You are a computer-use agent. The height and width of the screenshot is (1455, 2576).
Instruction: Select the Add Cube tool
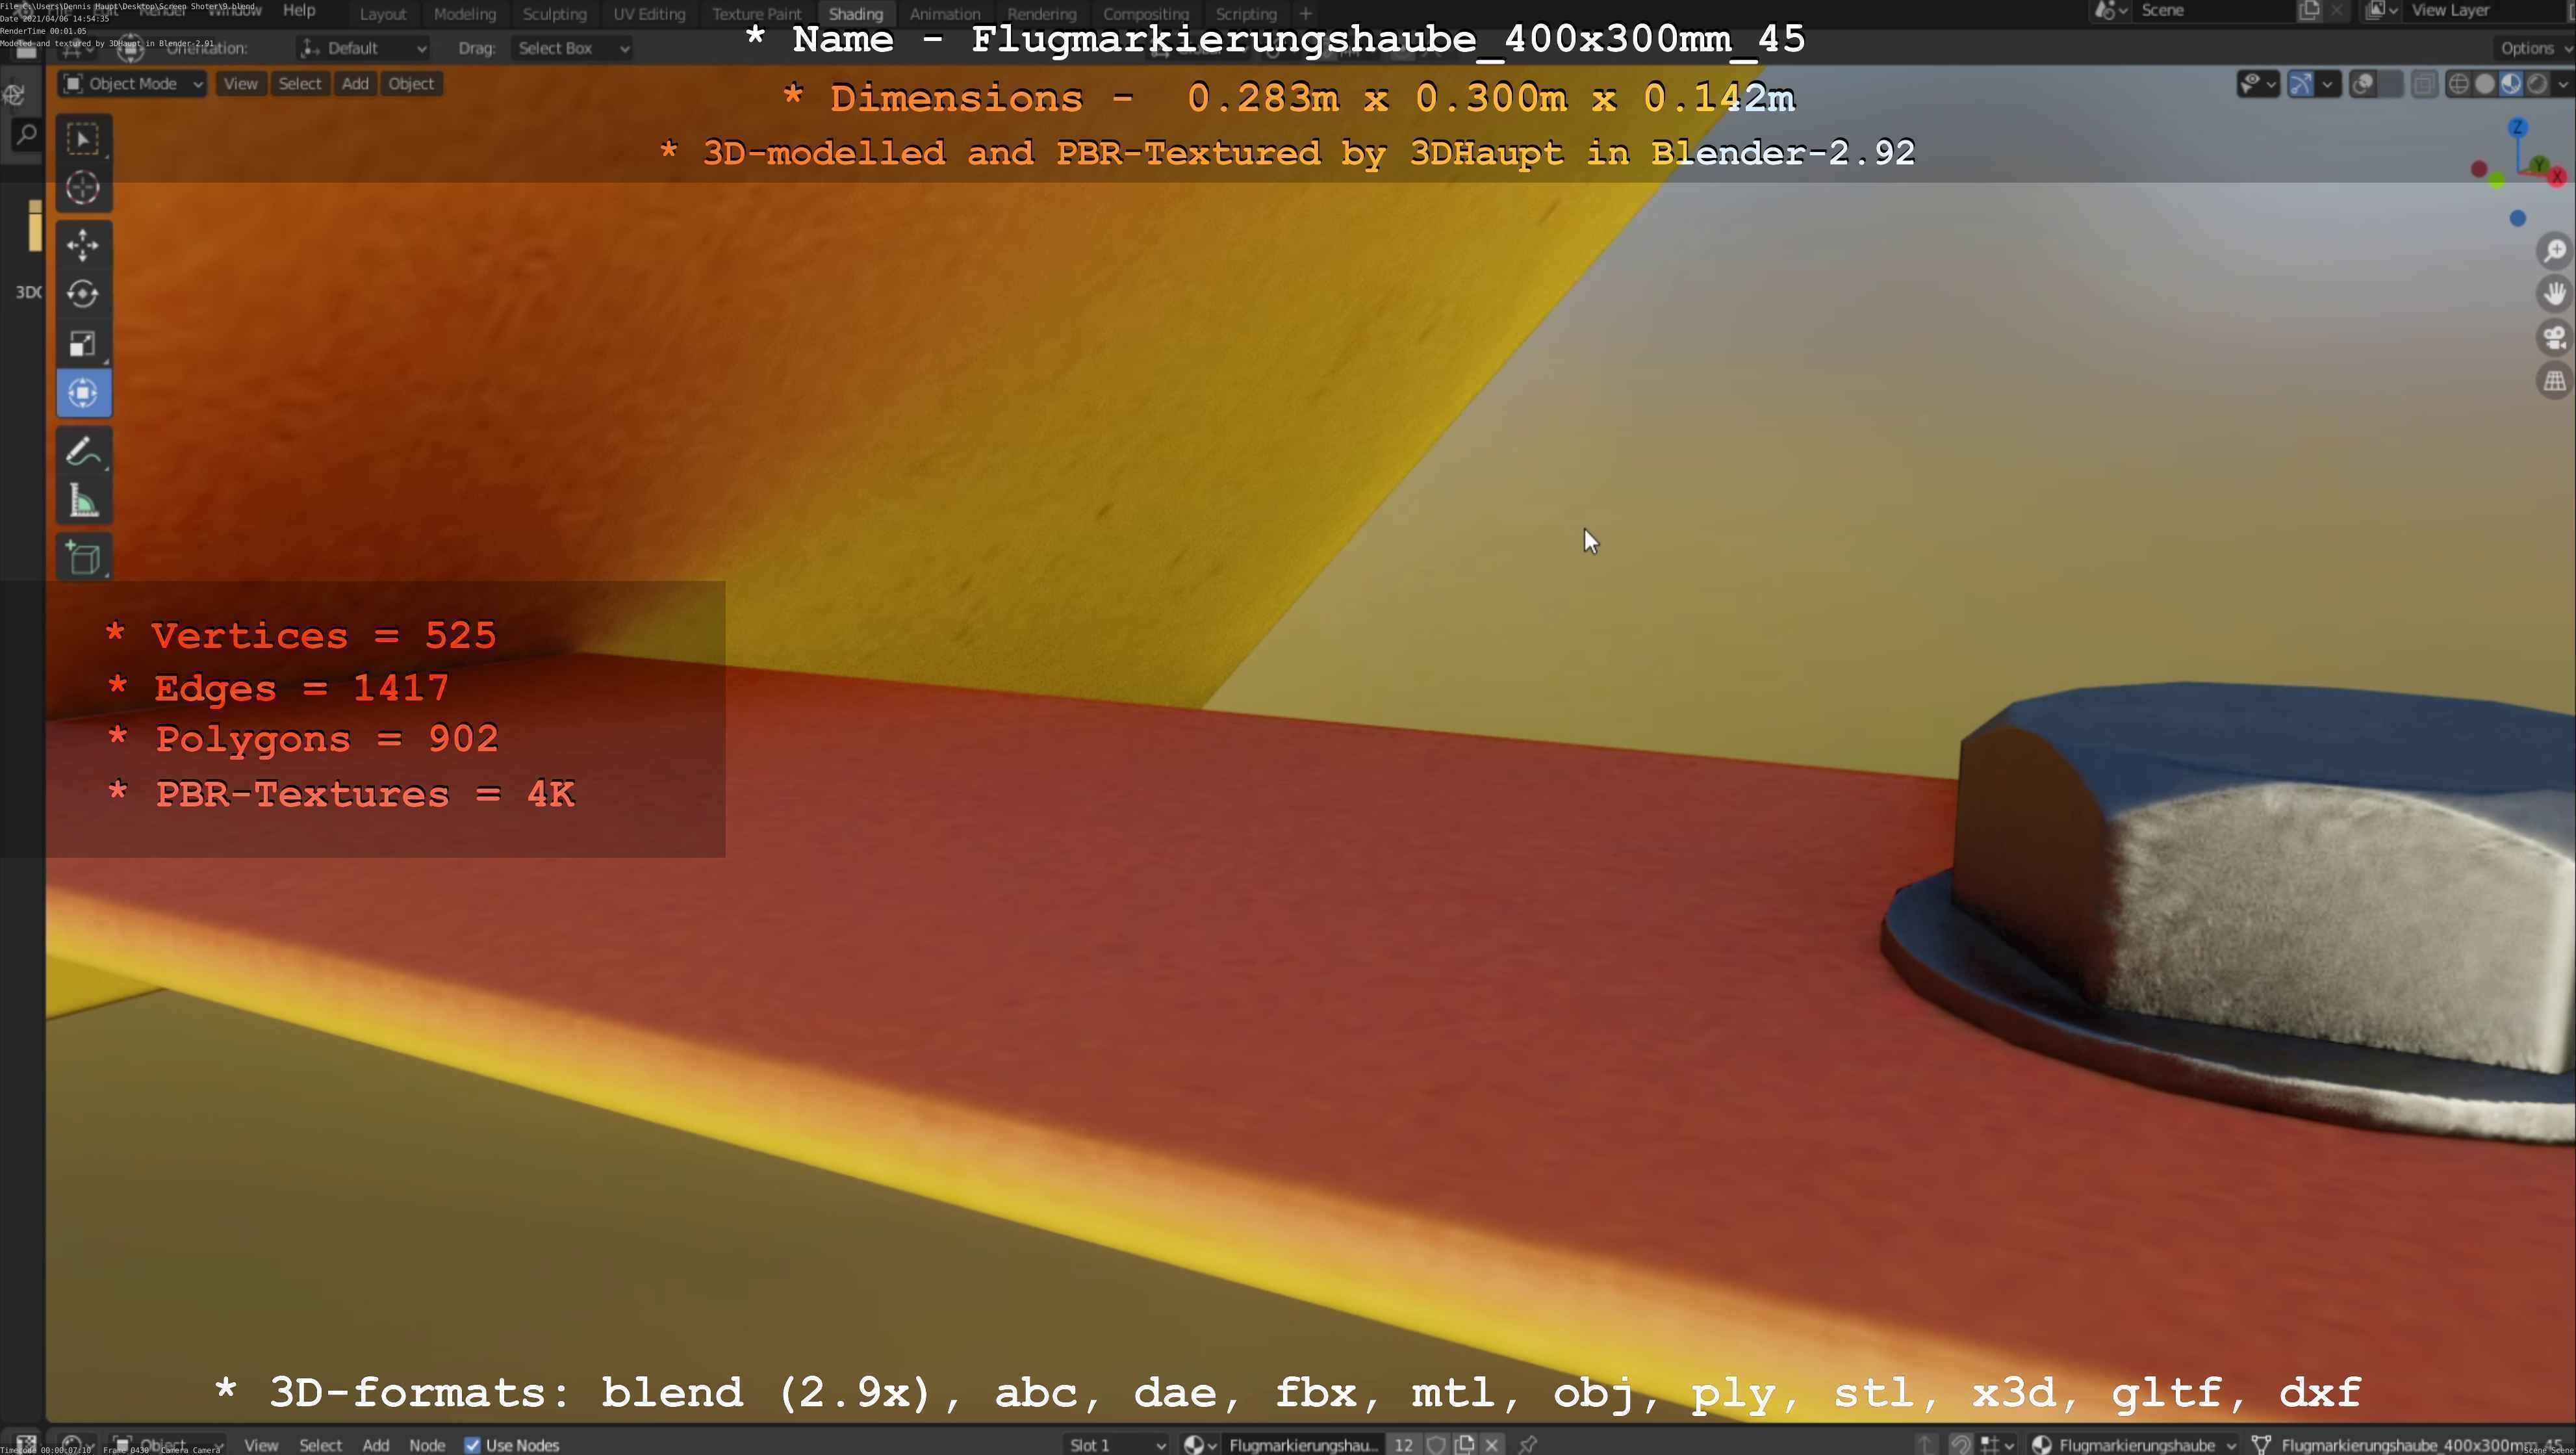83,558
